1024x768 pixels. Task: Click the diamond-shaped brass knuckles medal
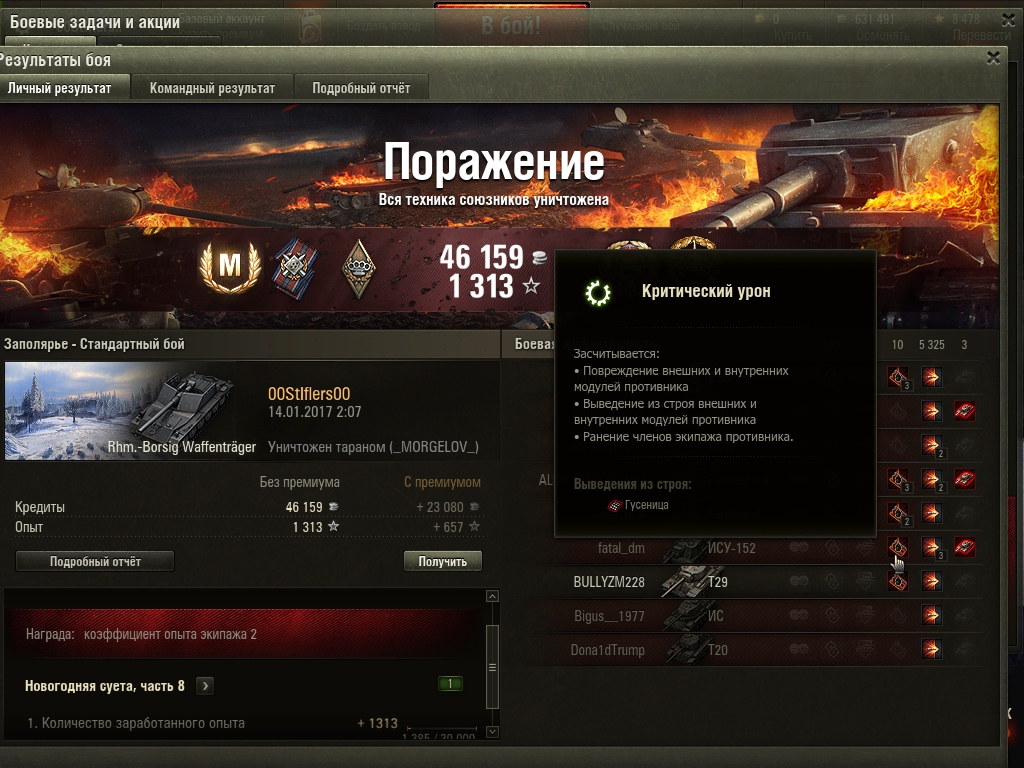(x=359, y=268)
